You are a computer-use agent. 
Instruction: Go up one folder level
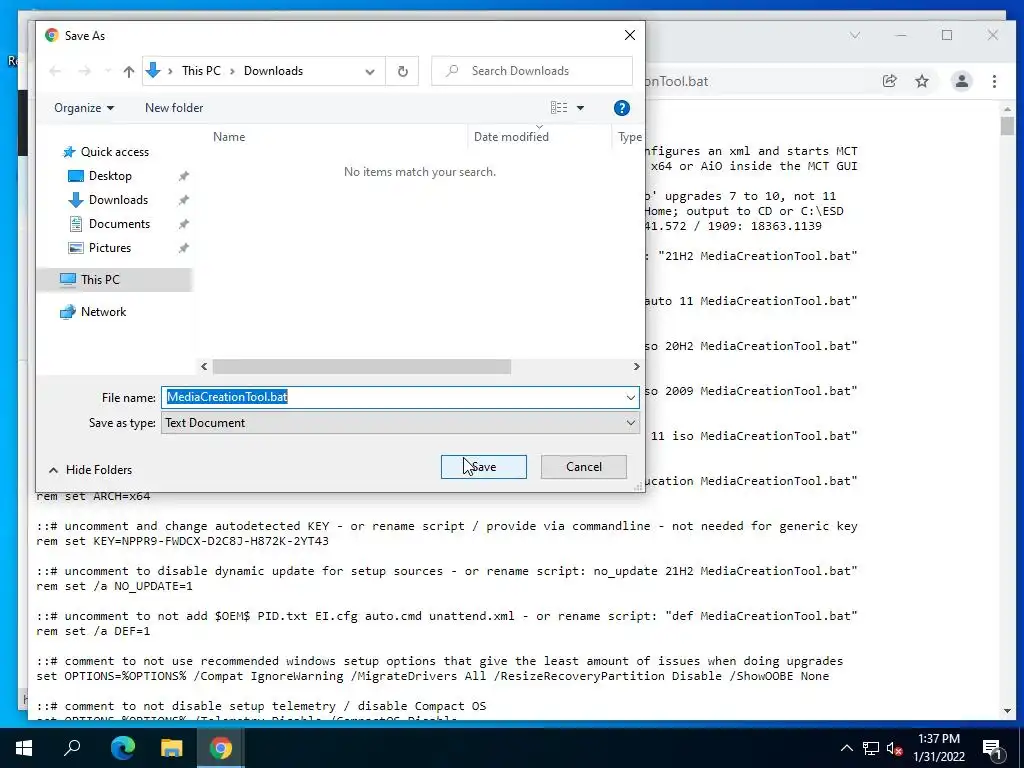[129, 72]
